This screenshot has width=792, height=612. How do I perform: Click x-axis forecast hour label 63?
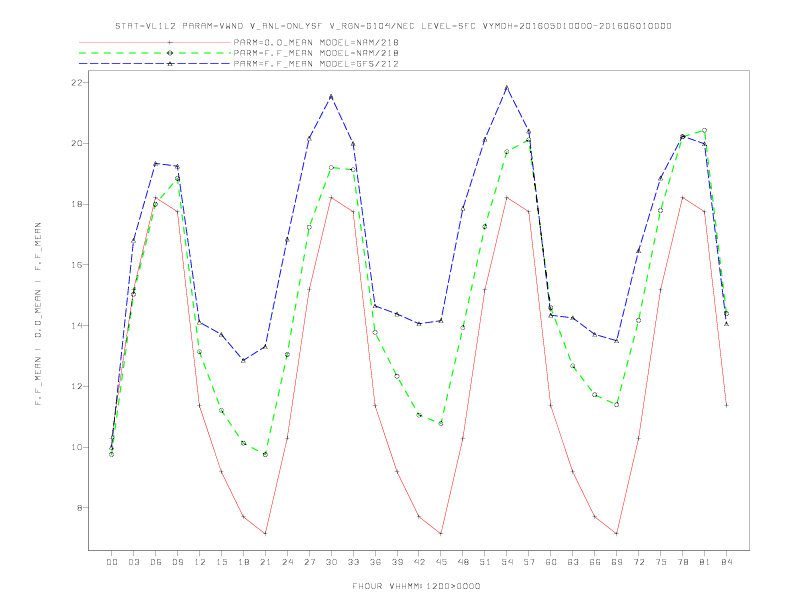click(573, 562)
